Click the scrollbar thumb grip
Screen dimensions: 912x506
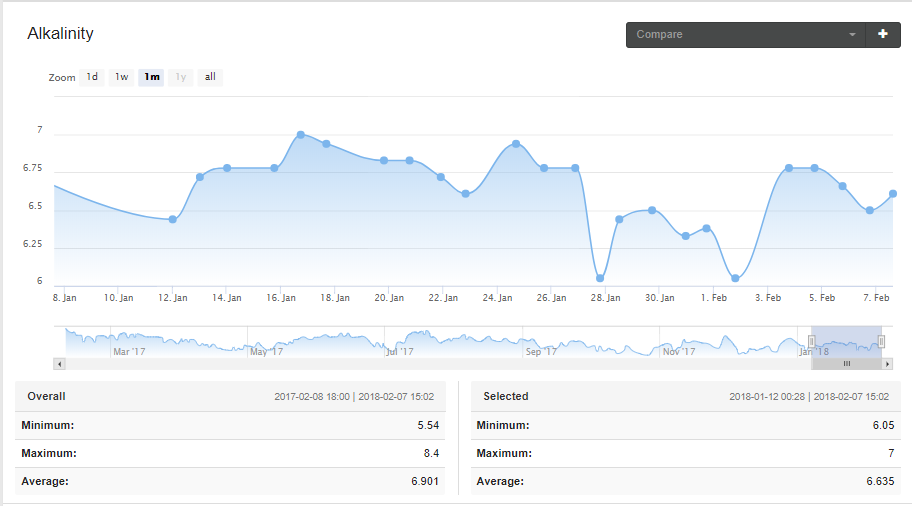[x=847, y=364]
